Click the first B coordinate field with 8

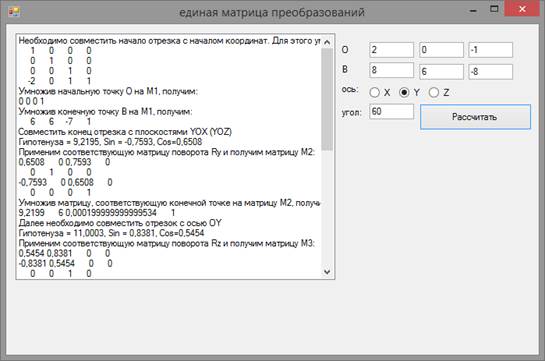pos(391,70)
